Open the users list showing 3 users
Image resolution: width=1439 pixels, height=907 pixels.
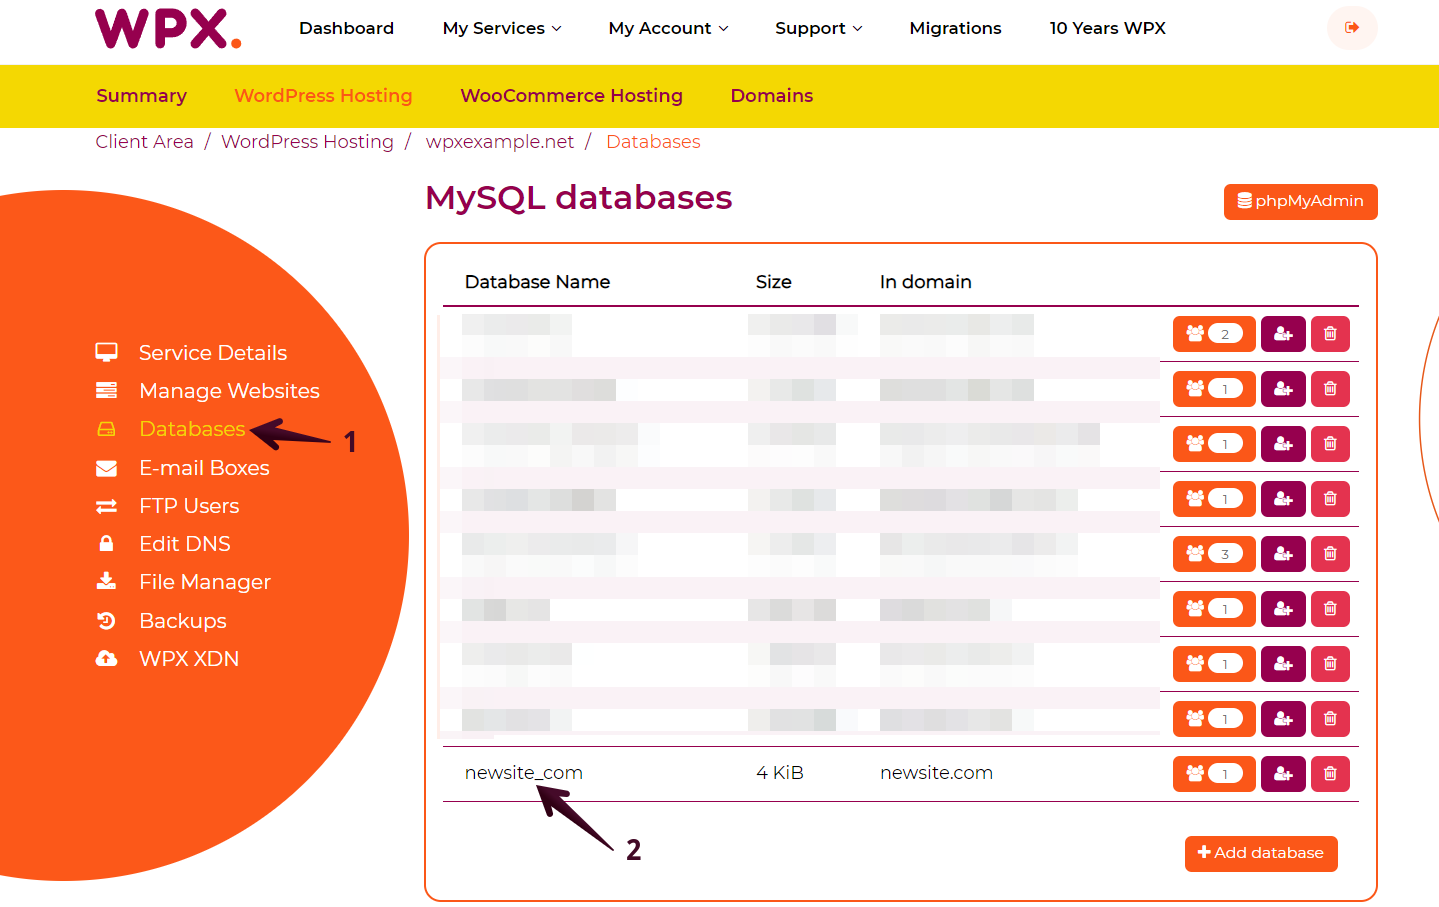pos(1213,554)
